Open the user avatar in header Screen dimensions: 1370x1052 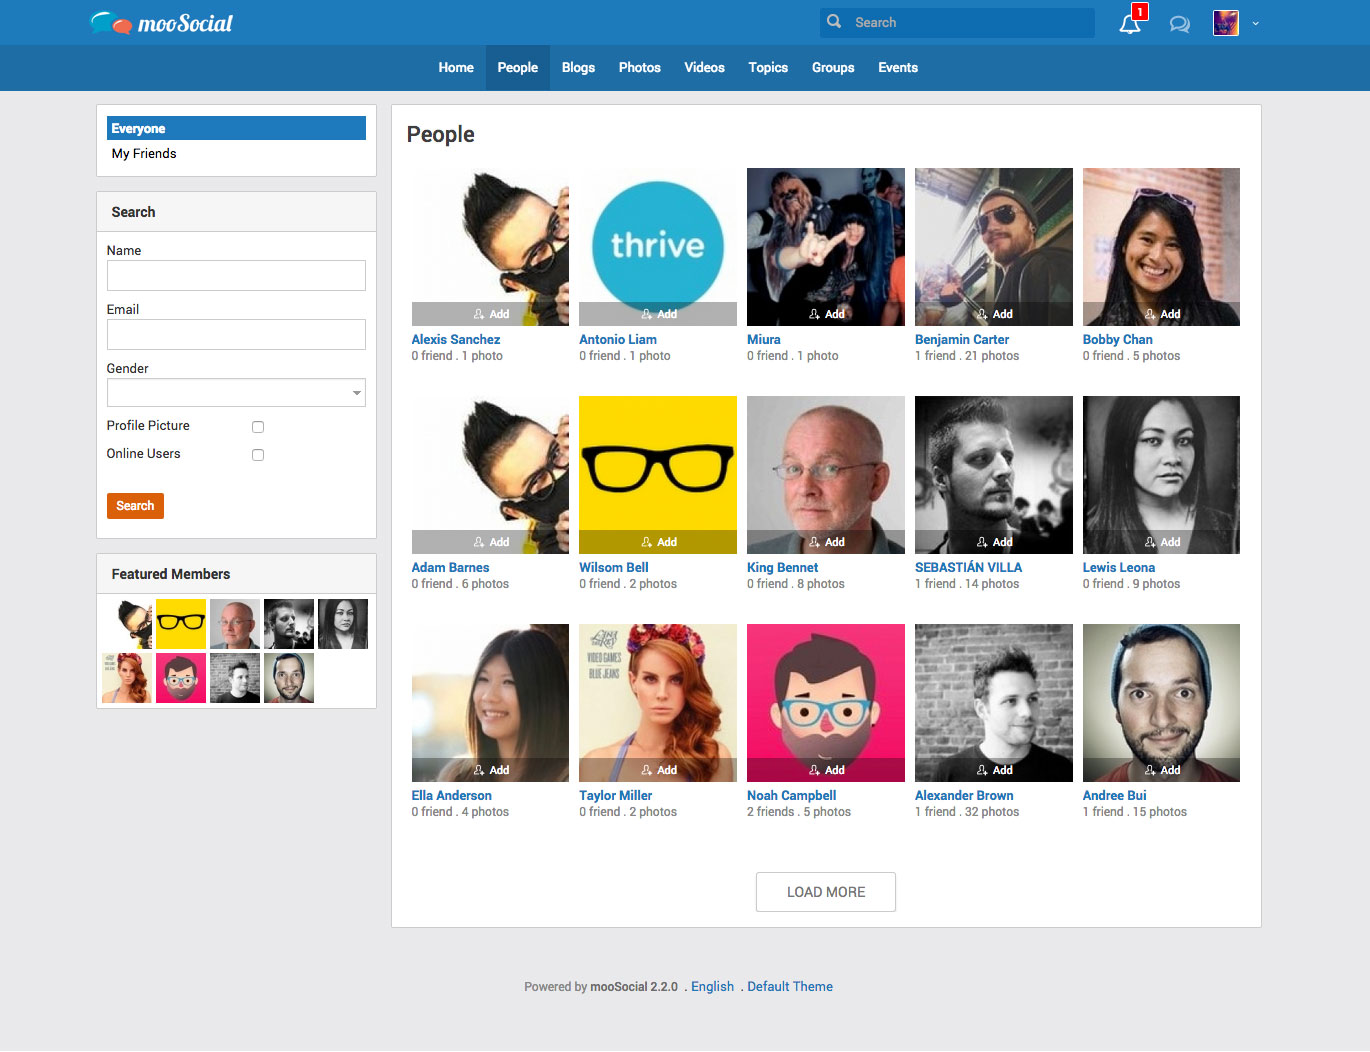click(x=1226, y=23)
